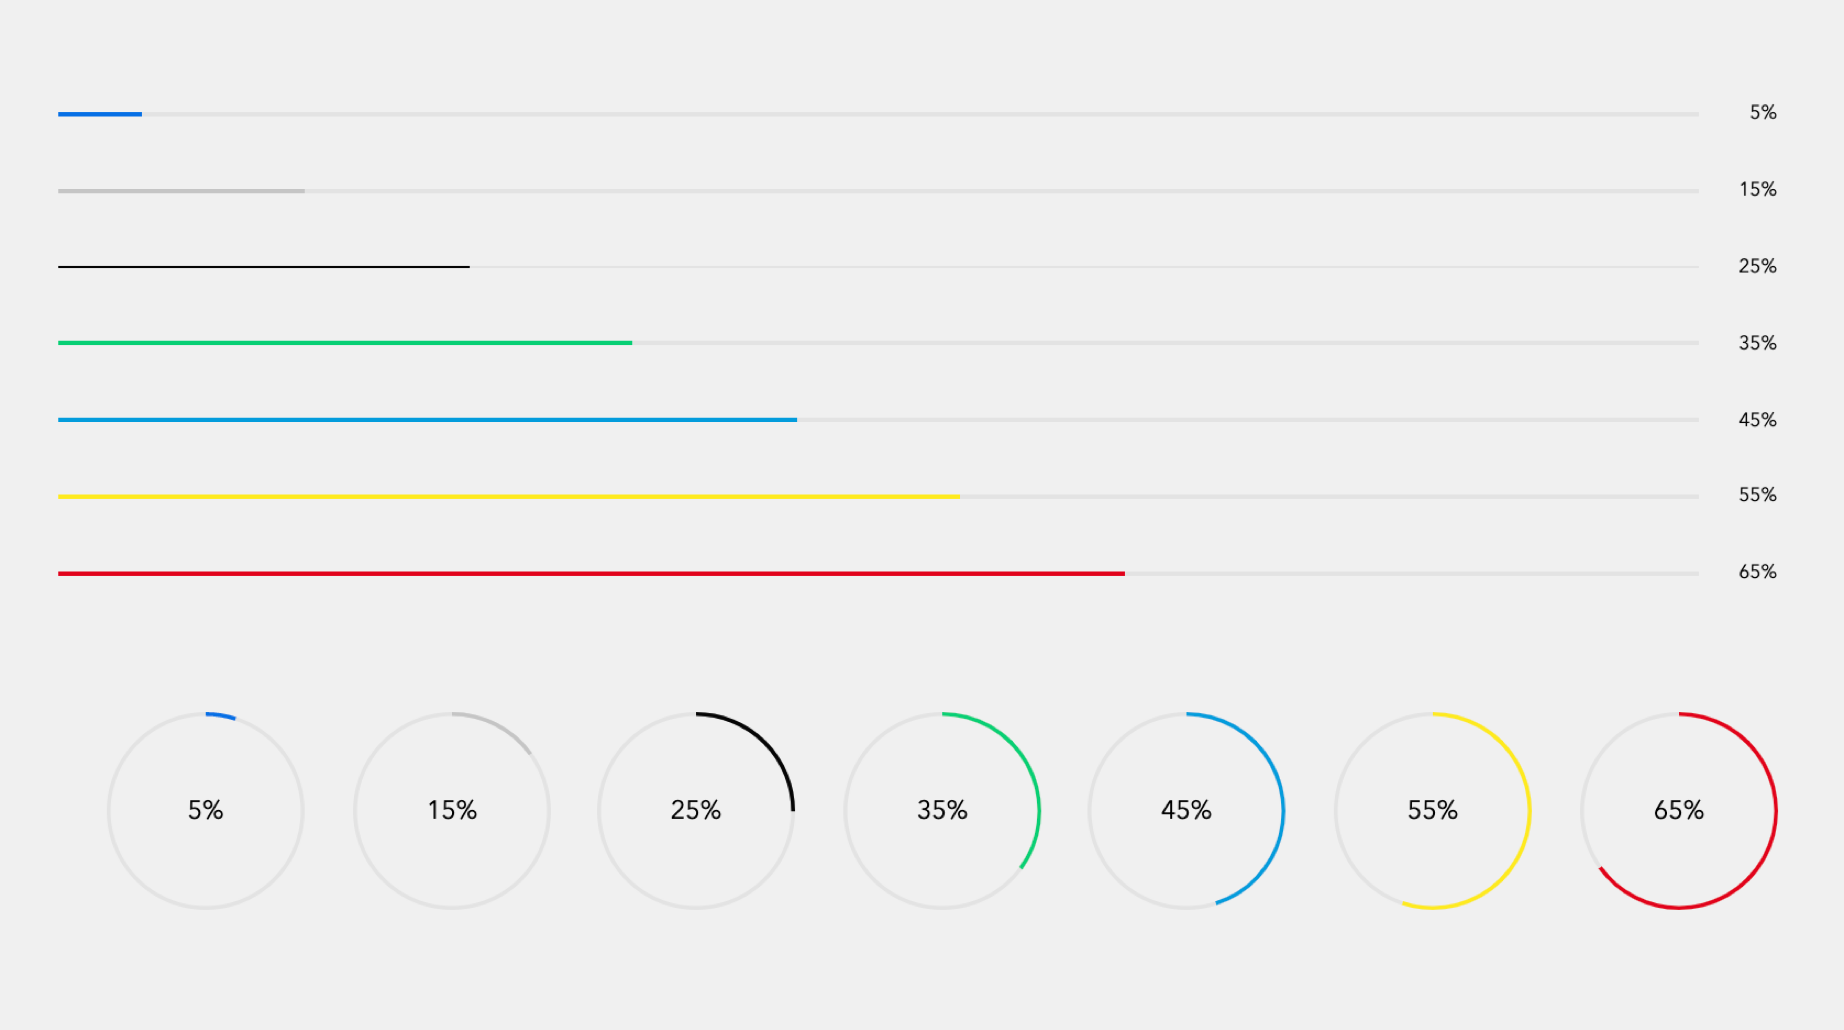Click the black 25% linear progress bar
1844x1030 pixels.
(878, 267)
